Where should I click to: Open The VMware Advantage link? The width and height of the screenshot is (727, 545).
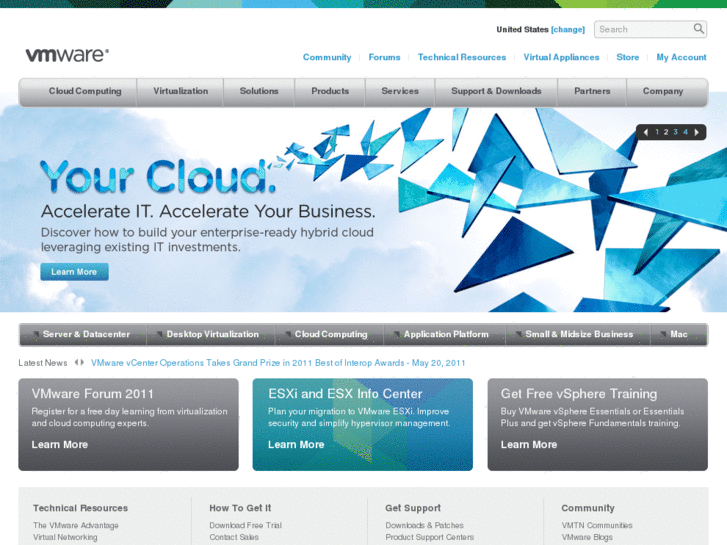point(76,525)
